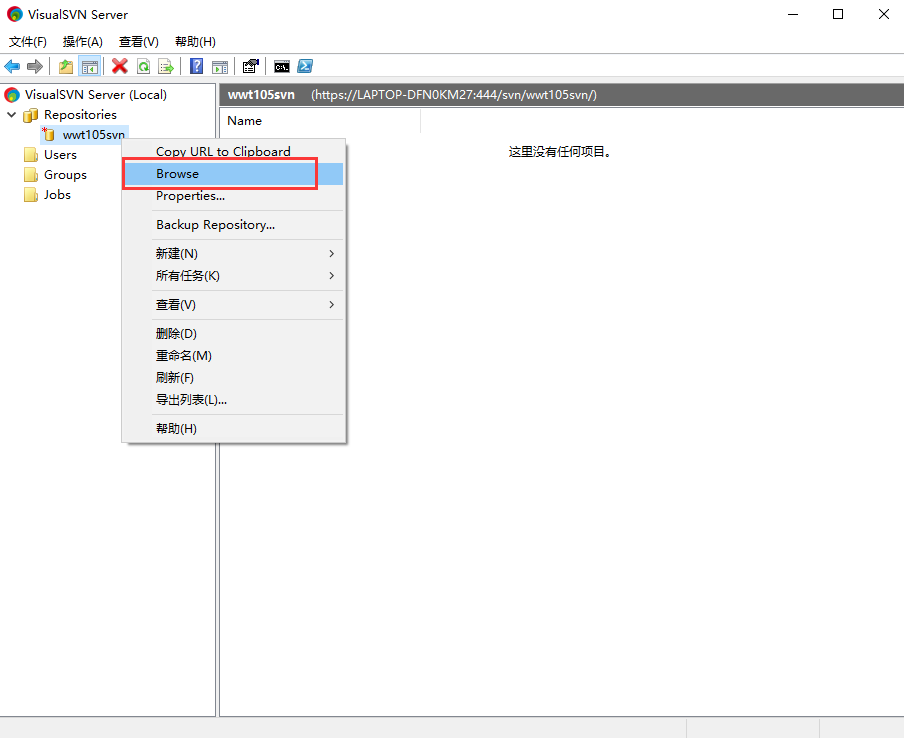Click the Name column header
This screenshot has height=738, width=904.
[x=245, y=121]
